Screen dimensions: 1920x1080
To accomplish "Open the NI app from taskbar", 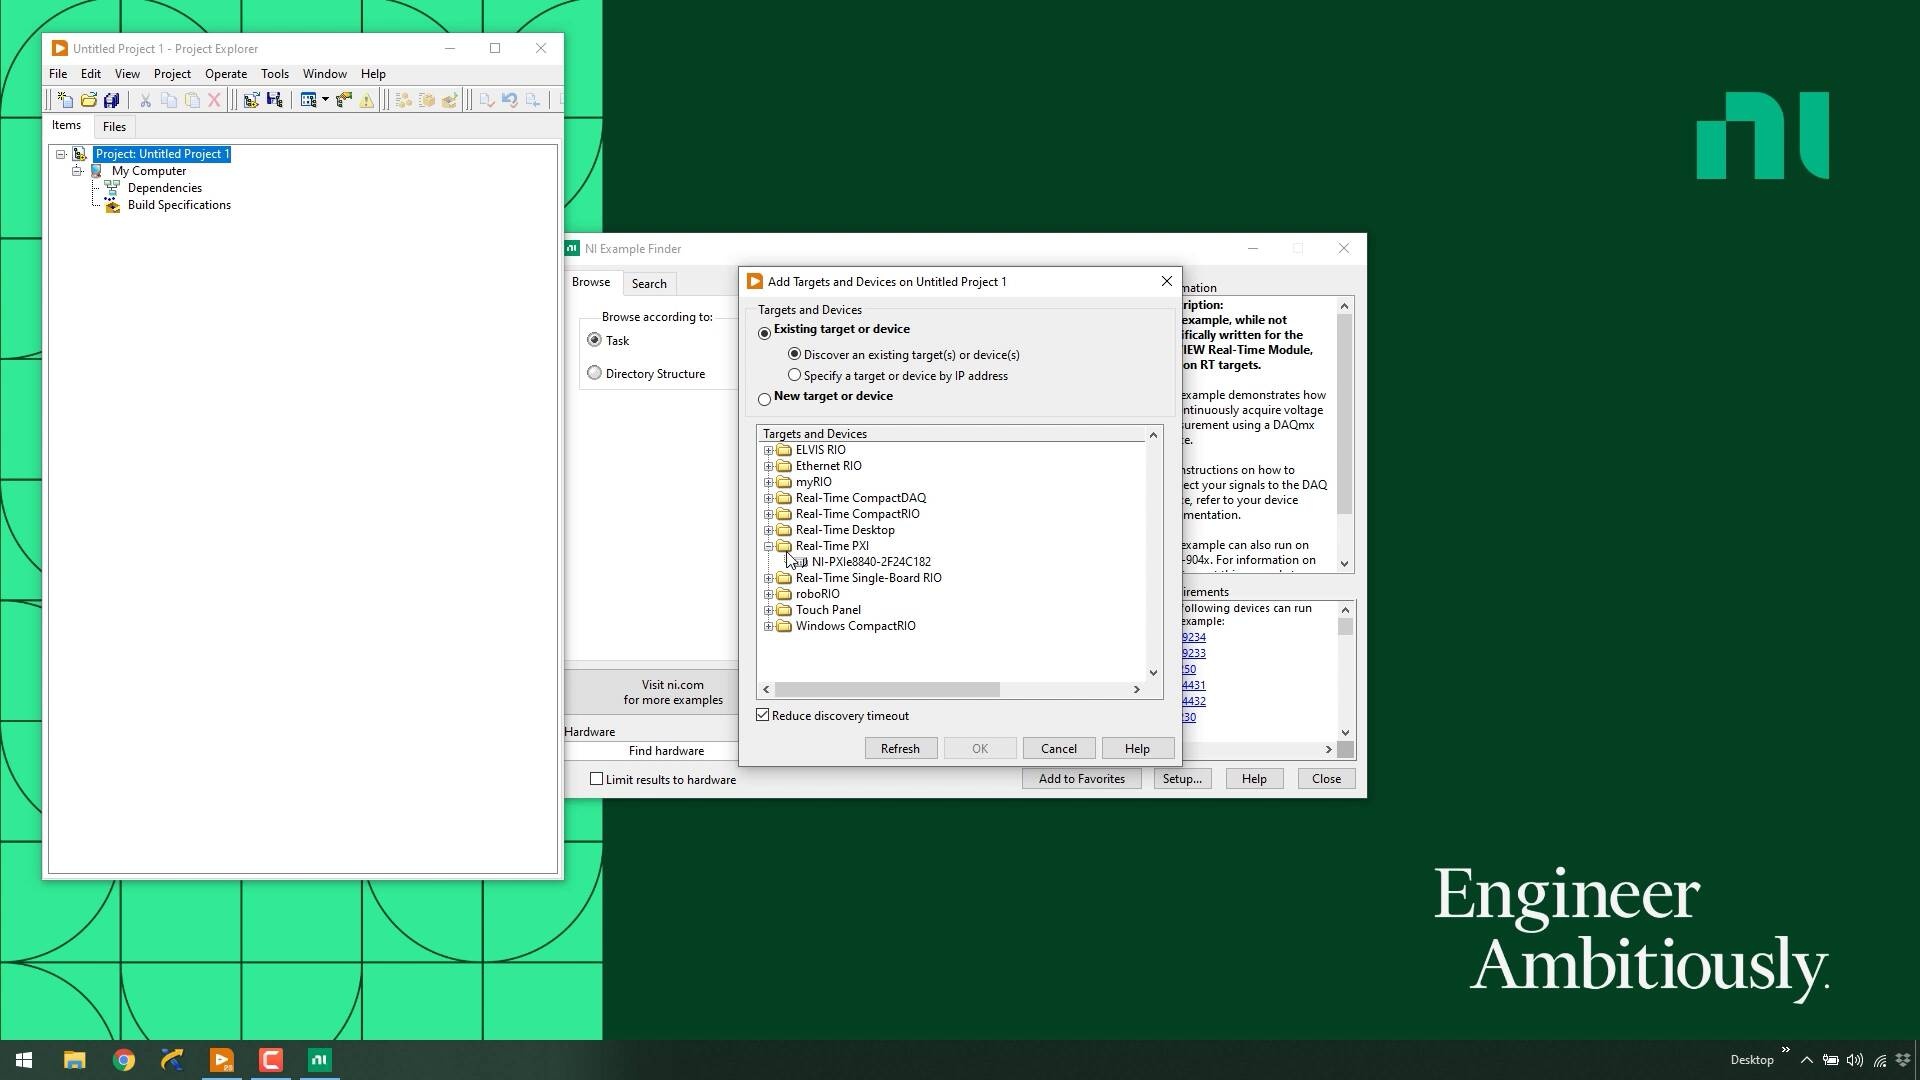I will point(319,1060).
